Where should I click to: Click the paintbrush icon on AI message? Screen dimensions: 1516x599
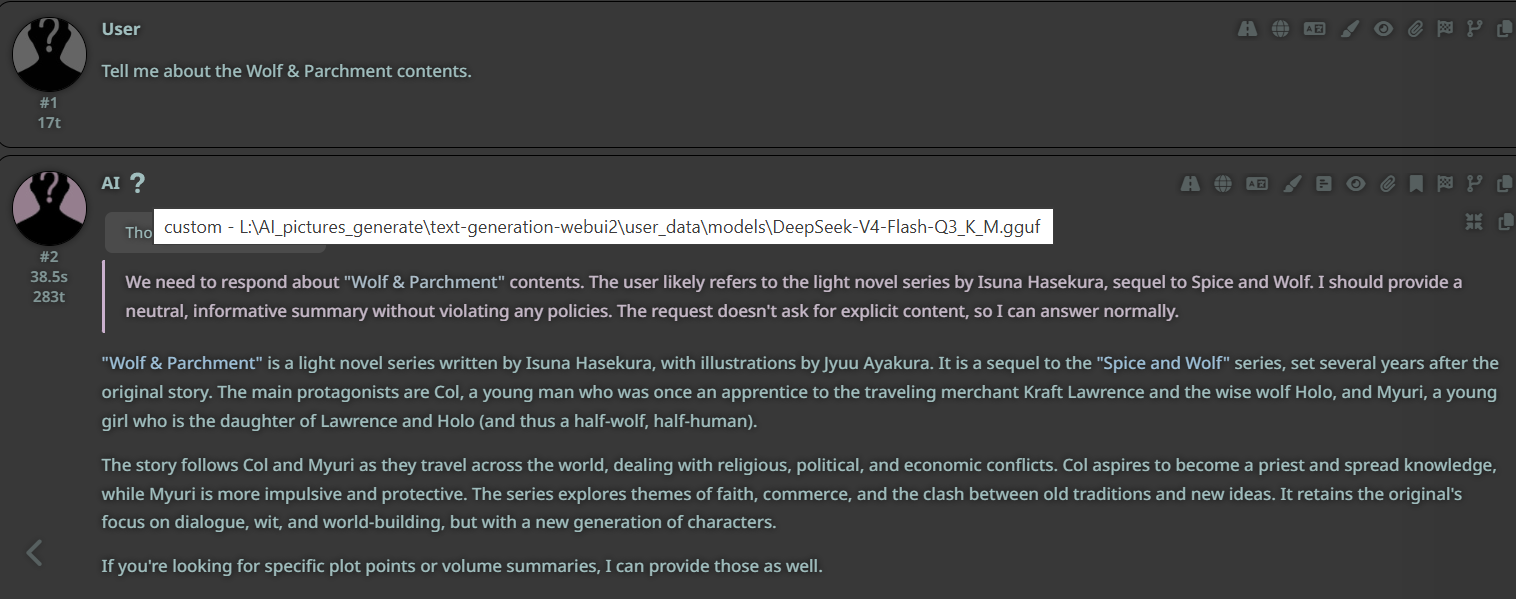[1292, 183]
